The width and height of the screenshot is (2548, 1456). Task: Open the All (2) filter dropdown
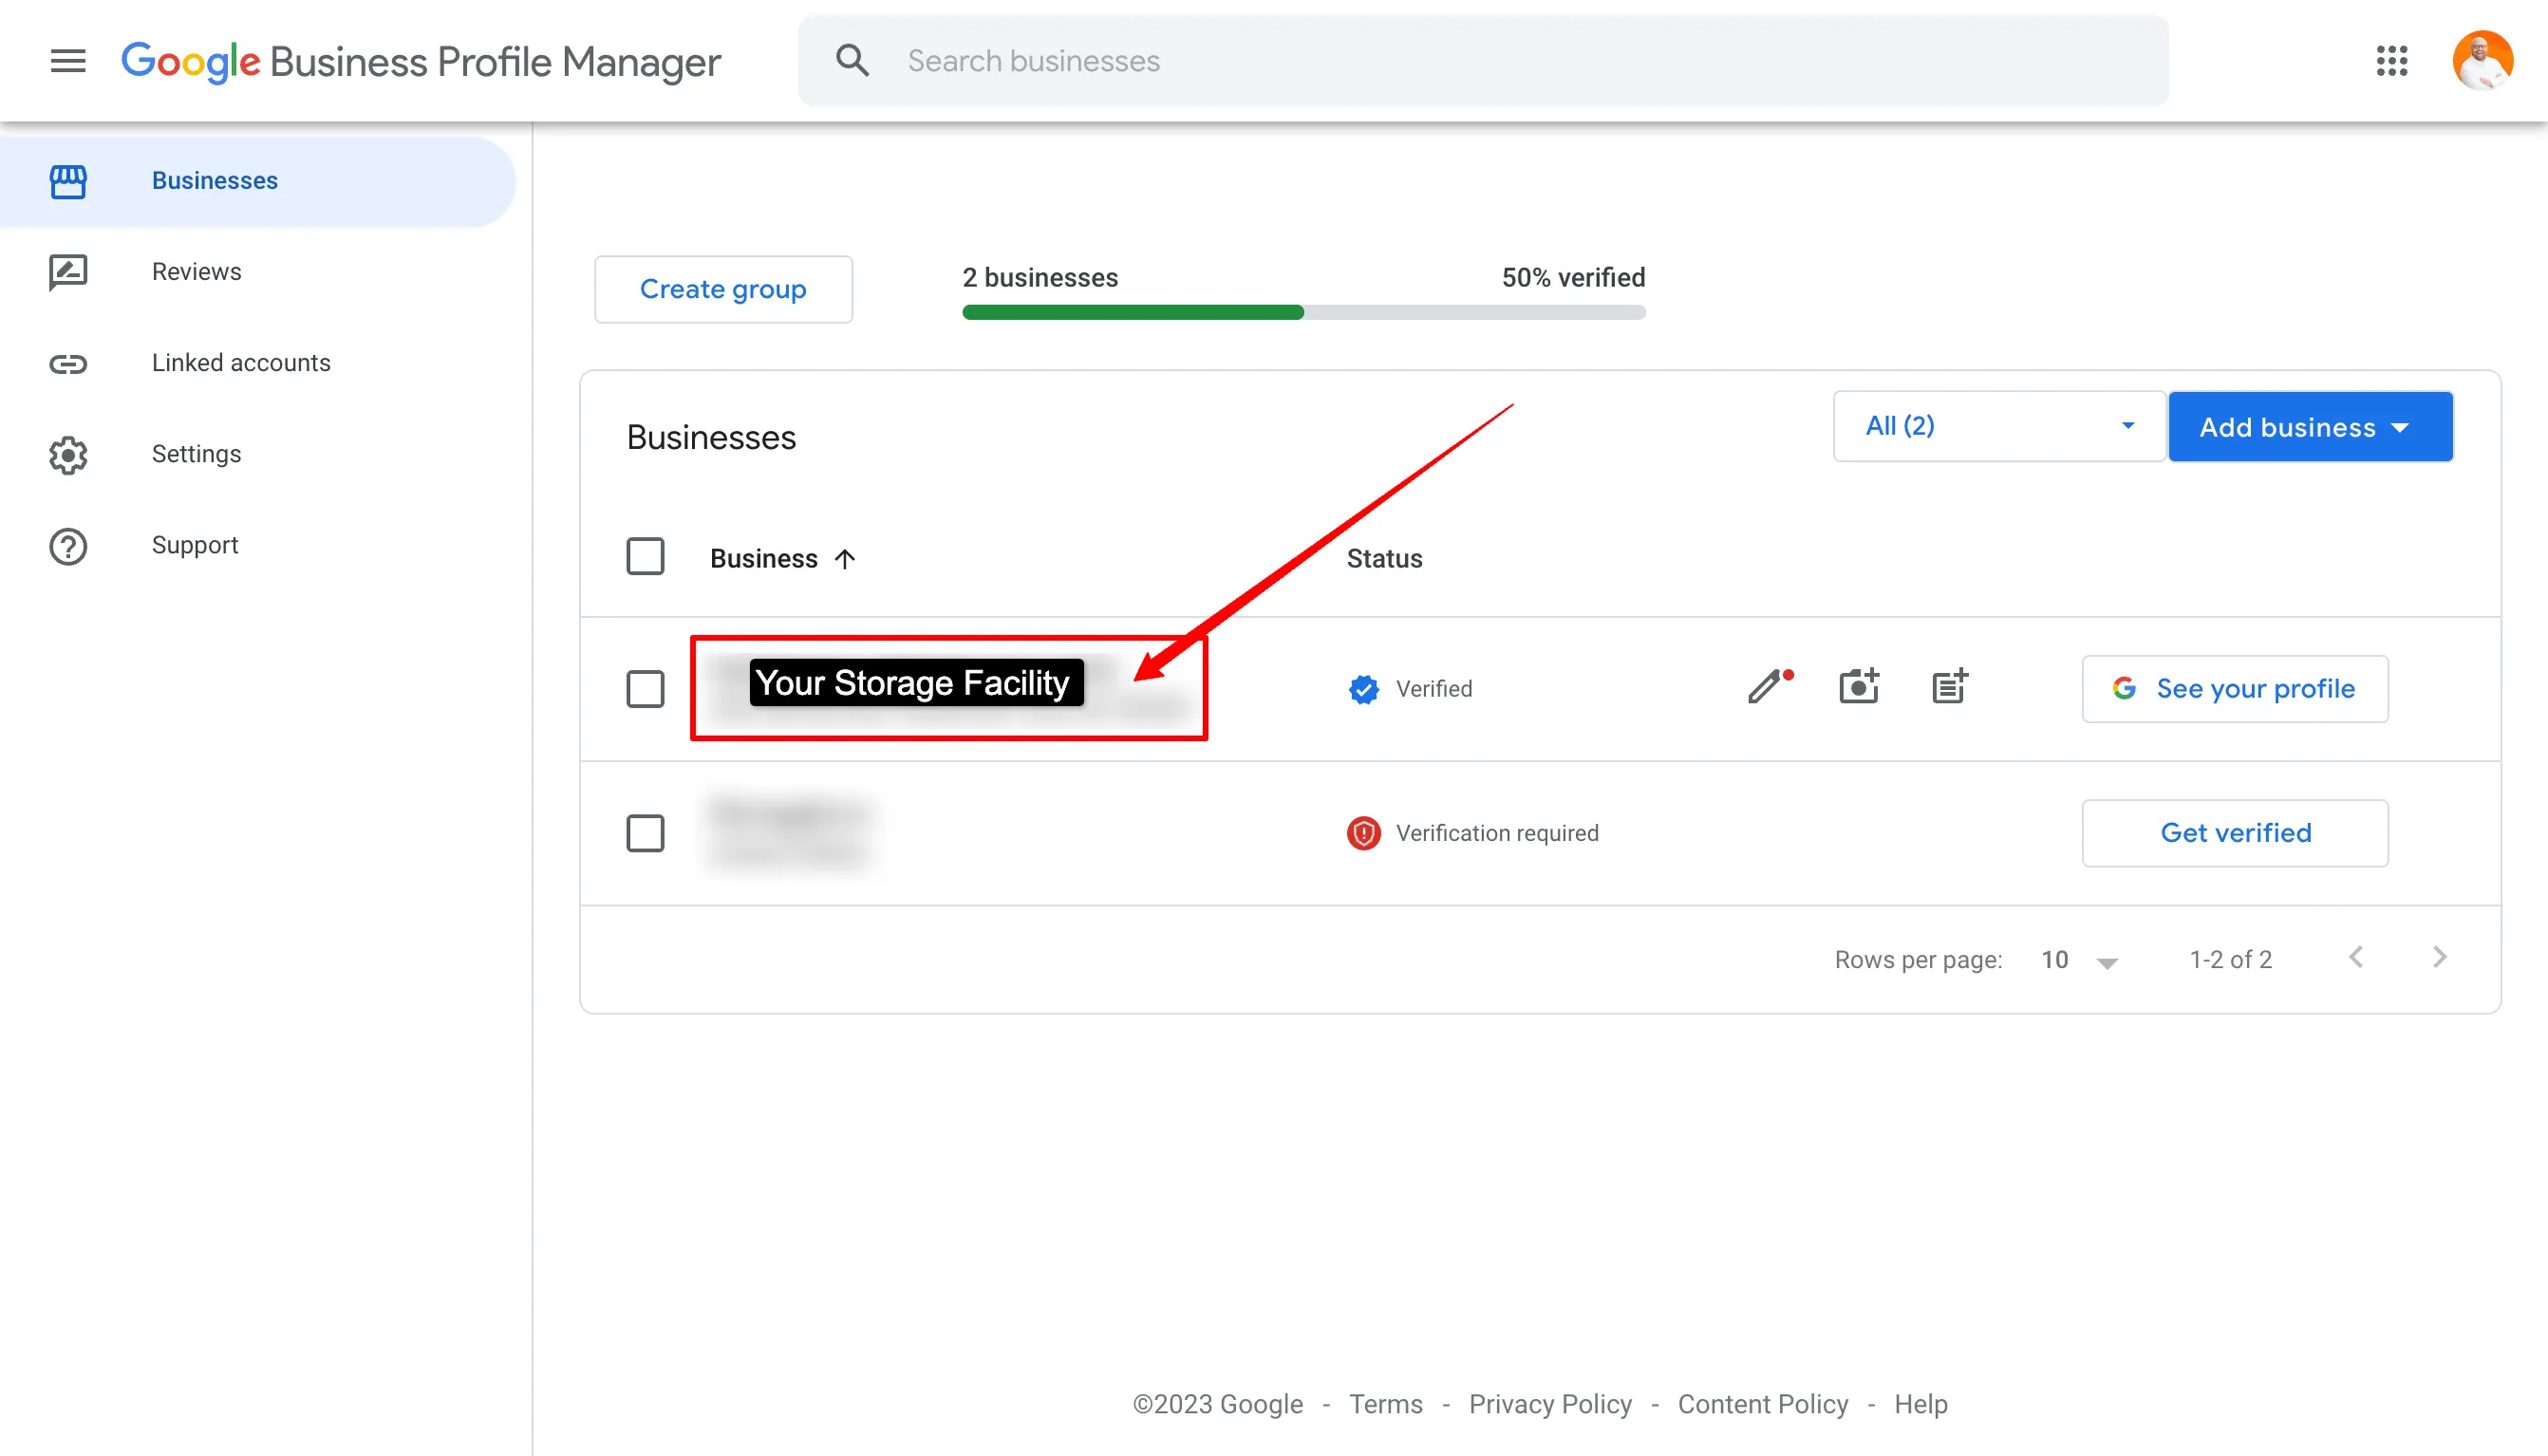(x=1999, y=426)
